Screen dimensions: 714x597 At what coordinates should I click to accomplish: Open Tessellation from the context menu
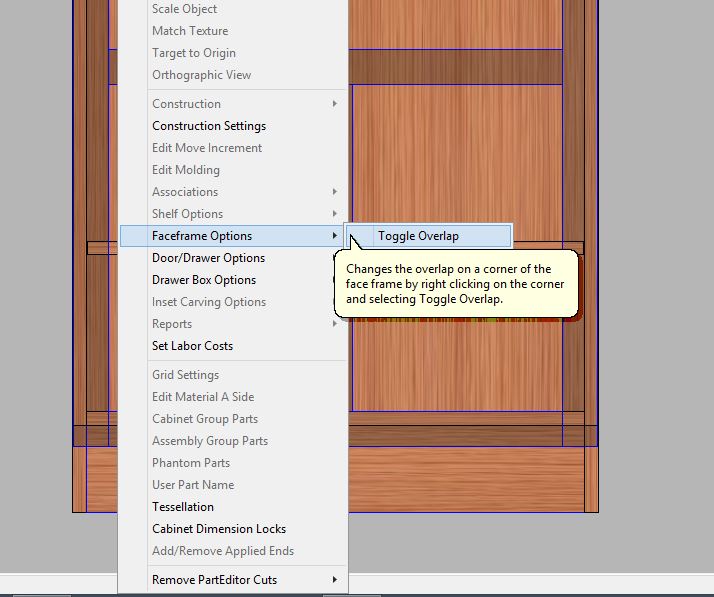coord(183,507)
